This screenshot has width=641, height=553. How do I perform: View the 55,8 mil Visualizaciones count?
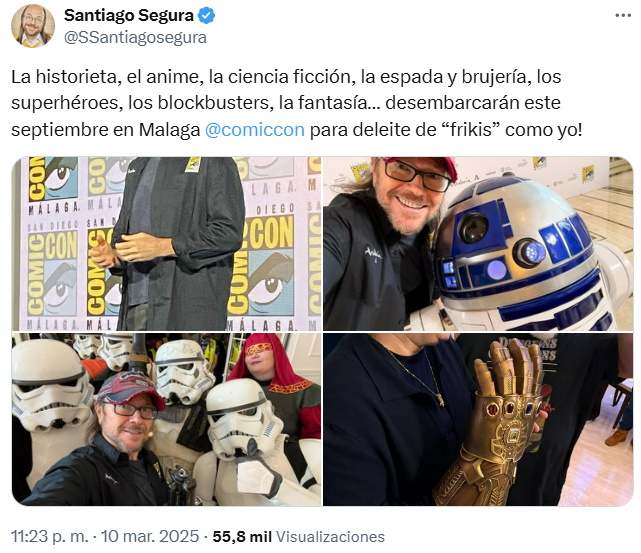(x=298, y=537)
